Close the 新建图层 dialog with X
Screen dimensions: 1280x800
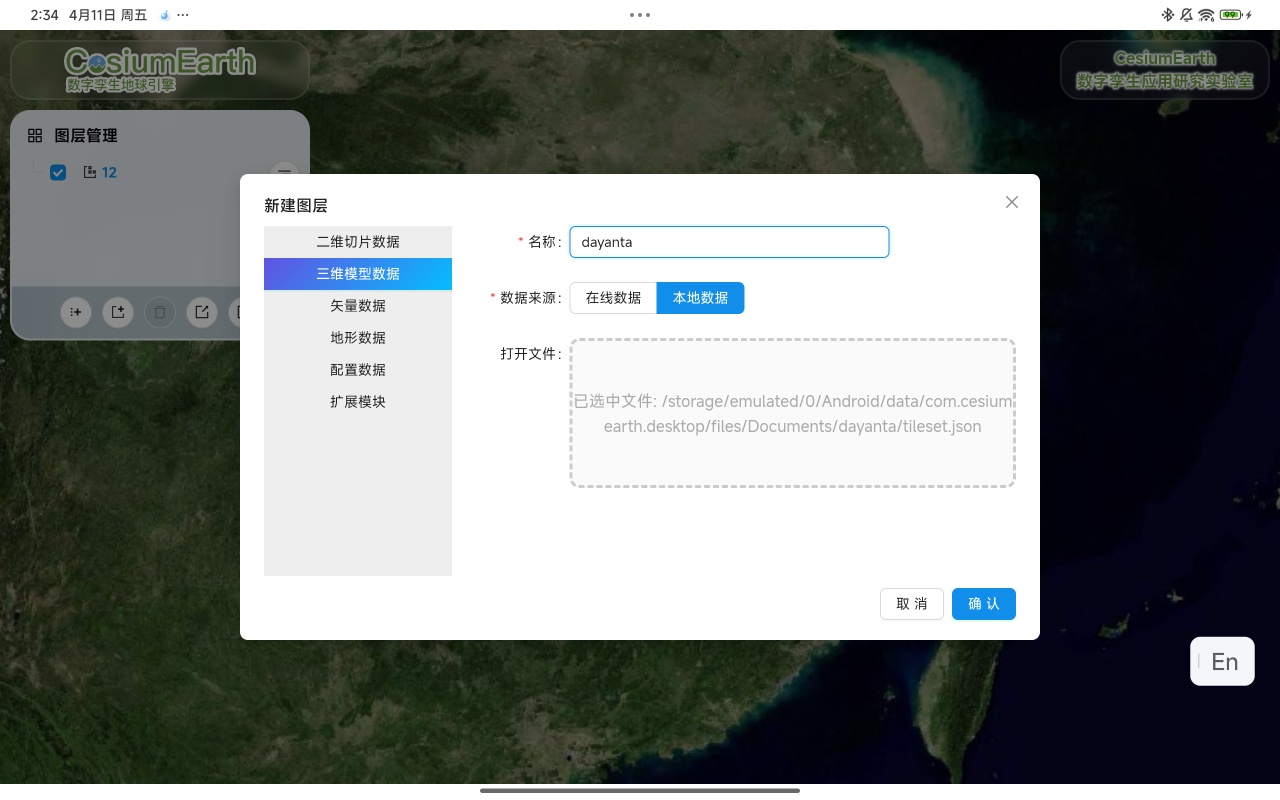click(x=1012, y=202)
